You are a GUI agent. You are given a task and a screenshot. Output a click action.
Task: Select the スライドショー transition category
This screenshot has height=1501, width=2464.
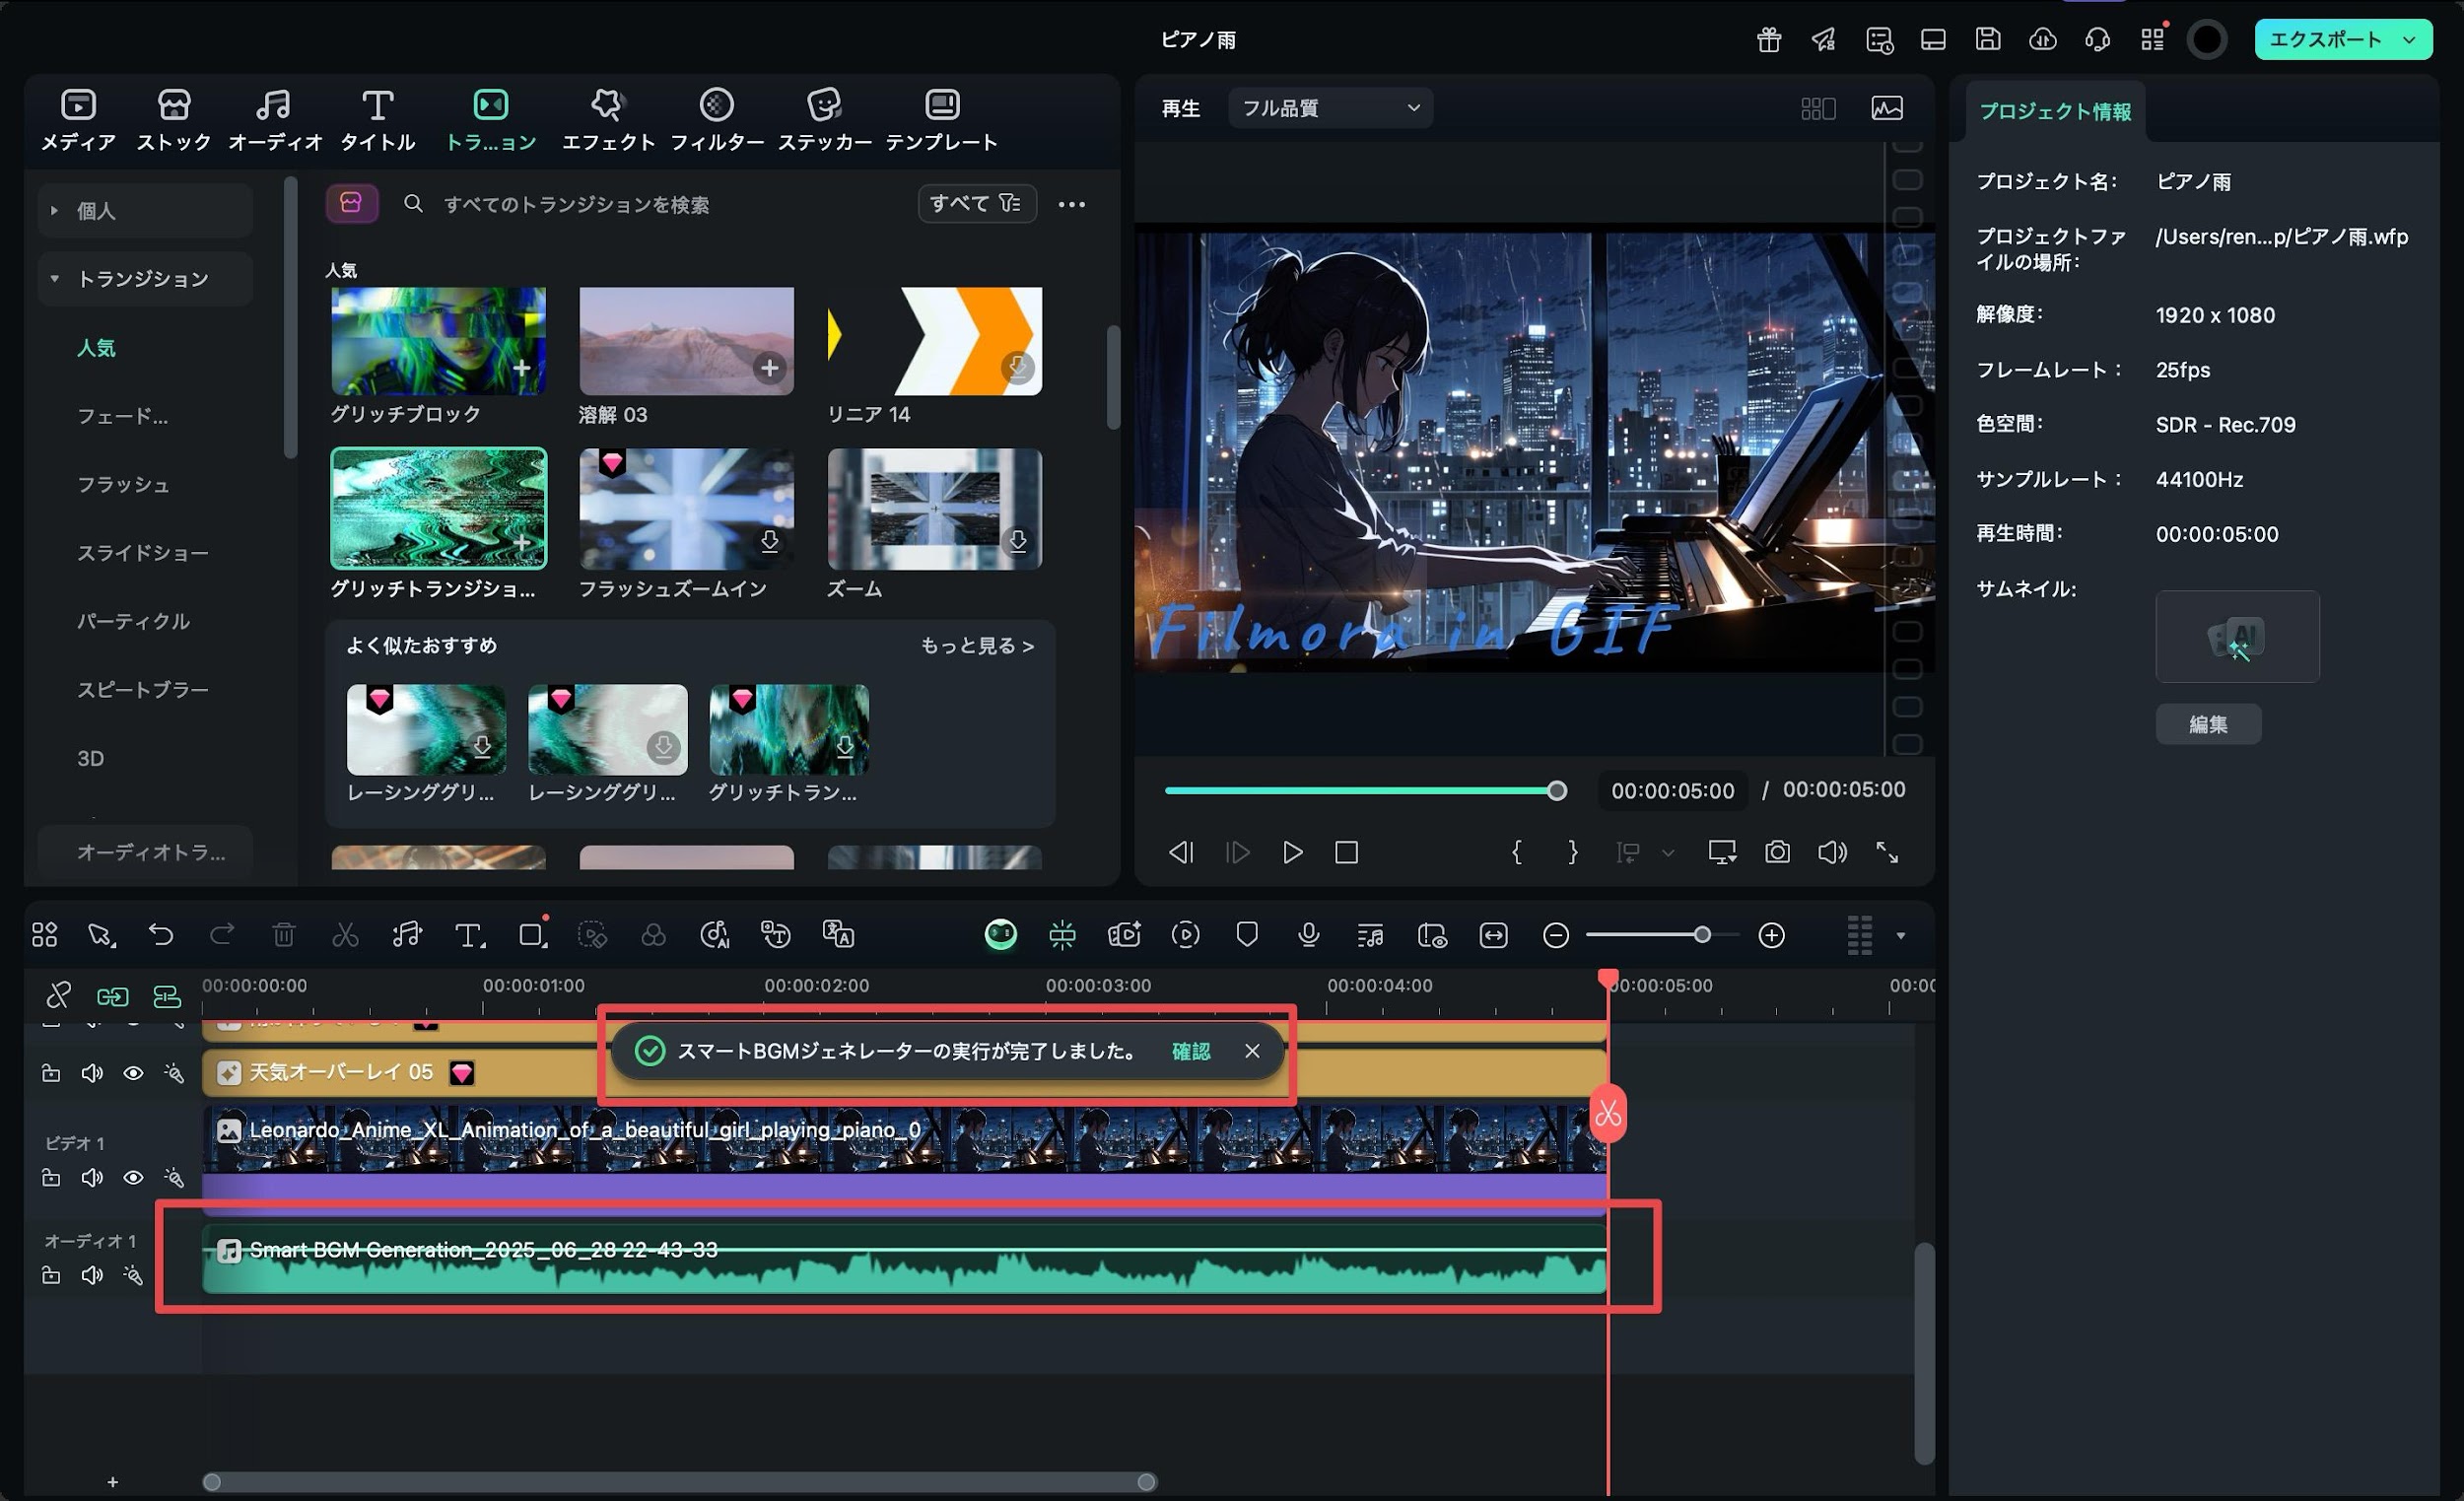(143, 553)
